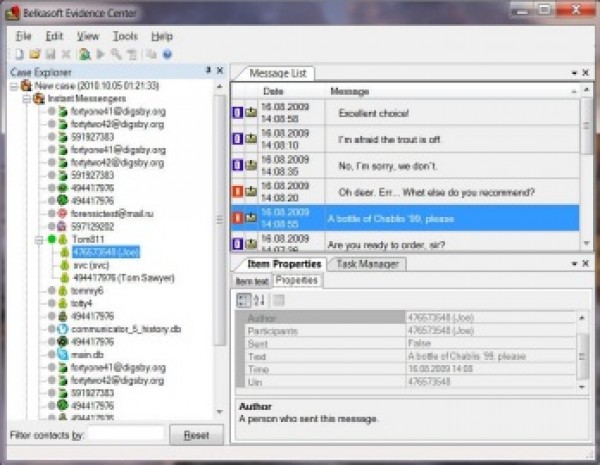Click the green status dot next to Tom811

(x=52, y=240)
